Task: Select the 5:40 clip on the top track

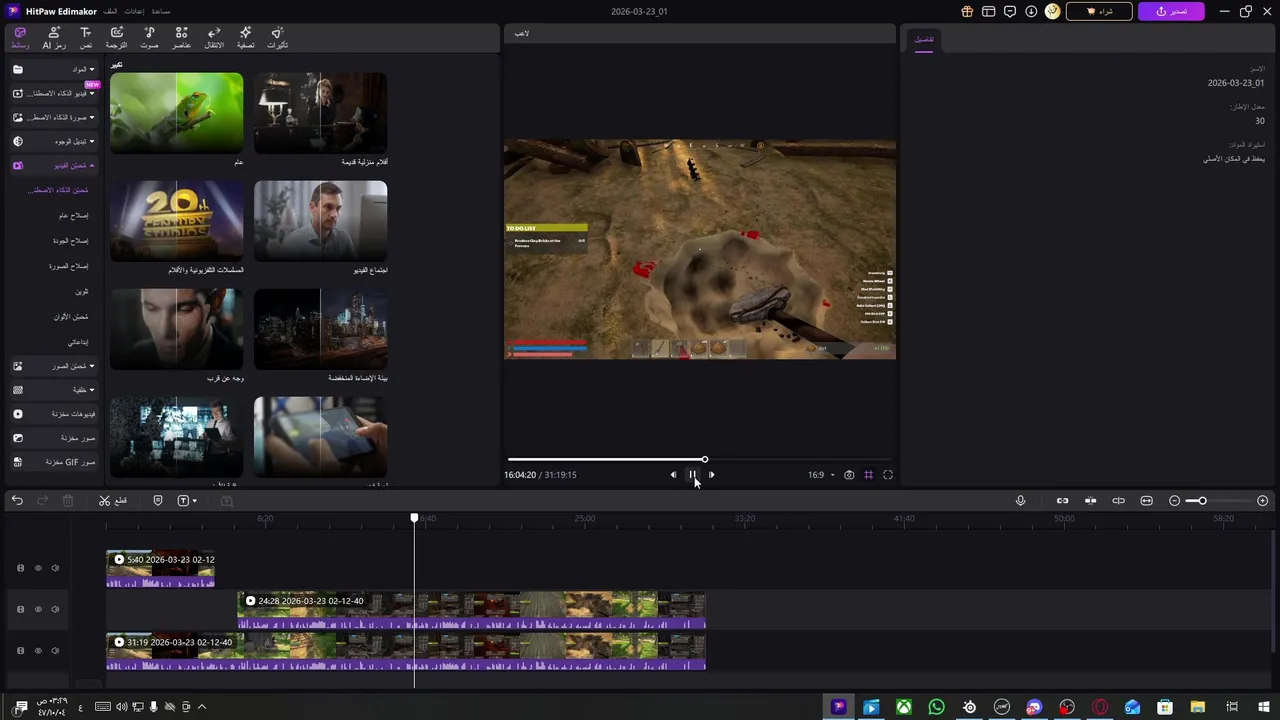Action: click(x=160, y=568)
